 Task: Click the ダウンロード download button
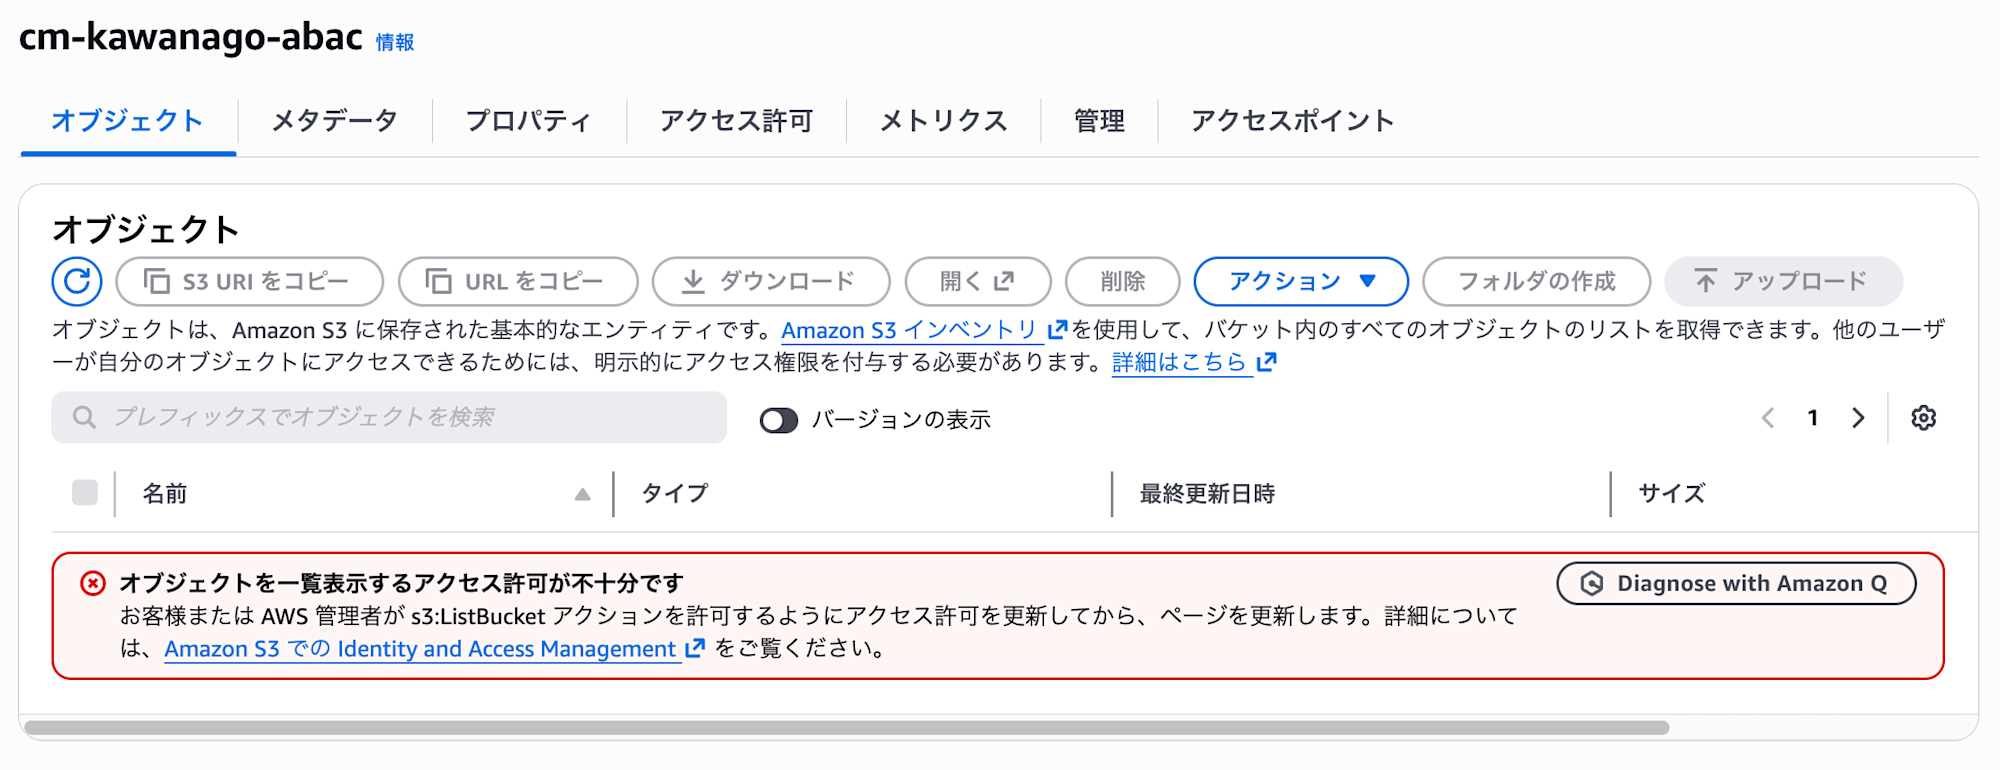coord(770,281)
